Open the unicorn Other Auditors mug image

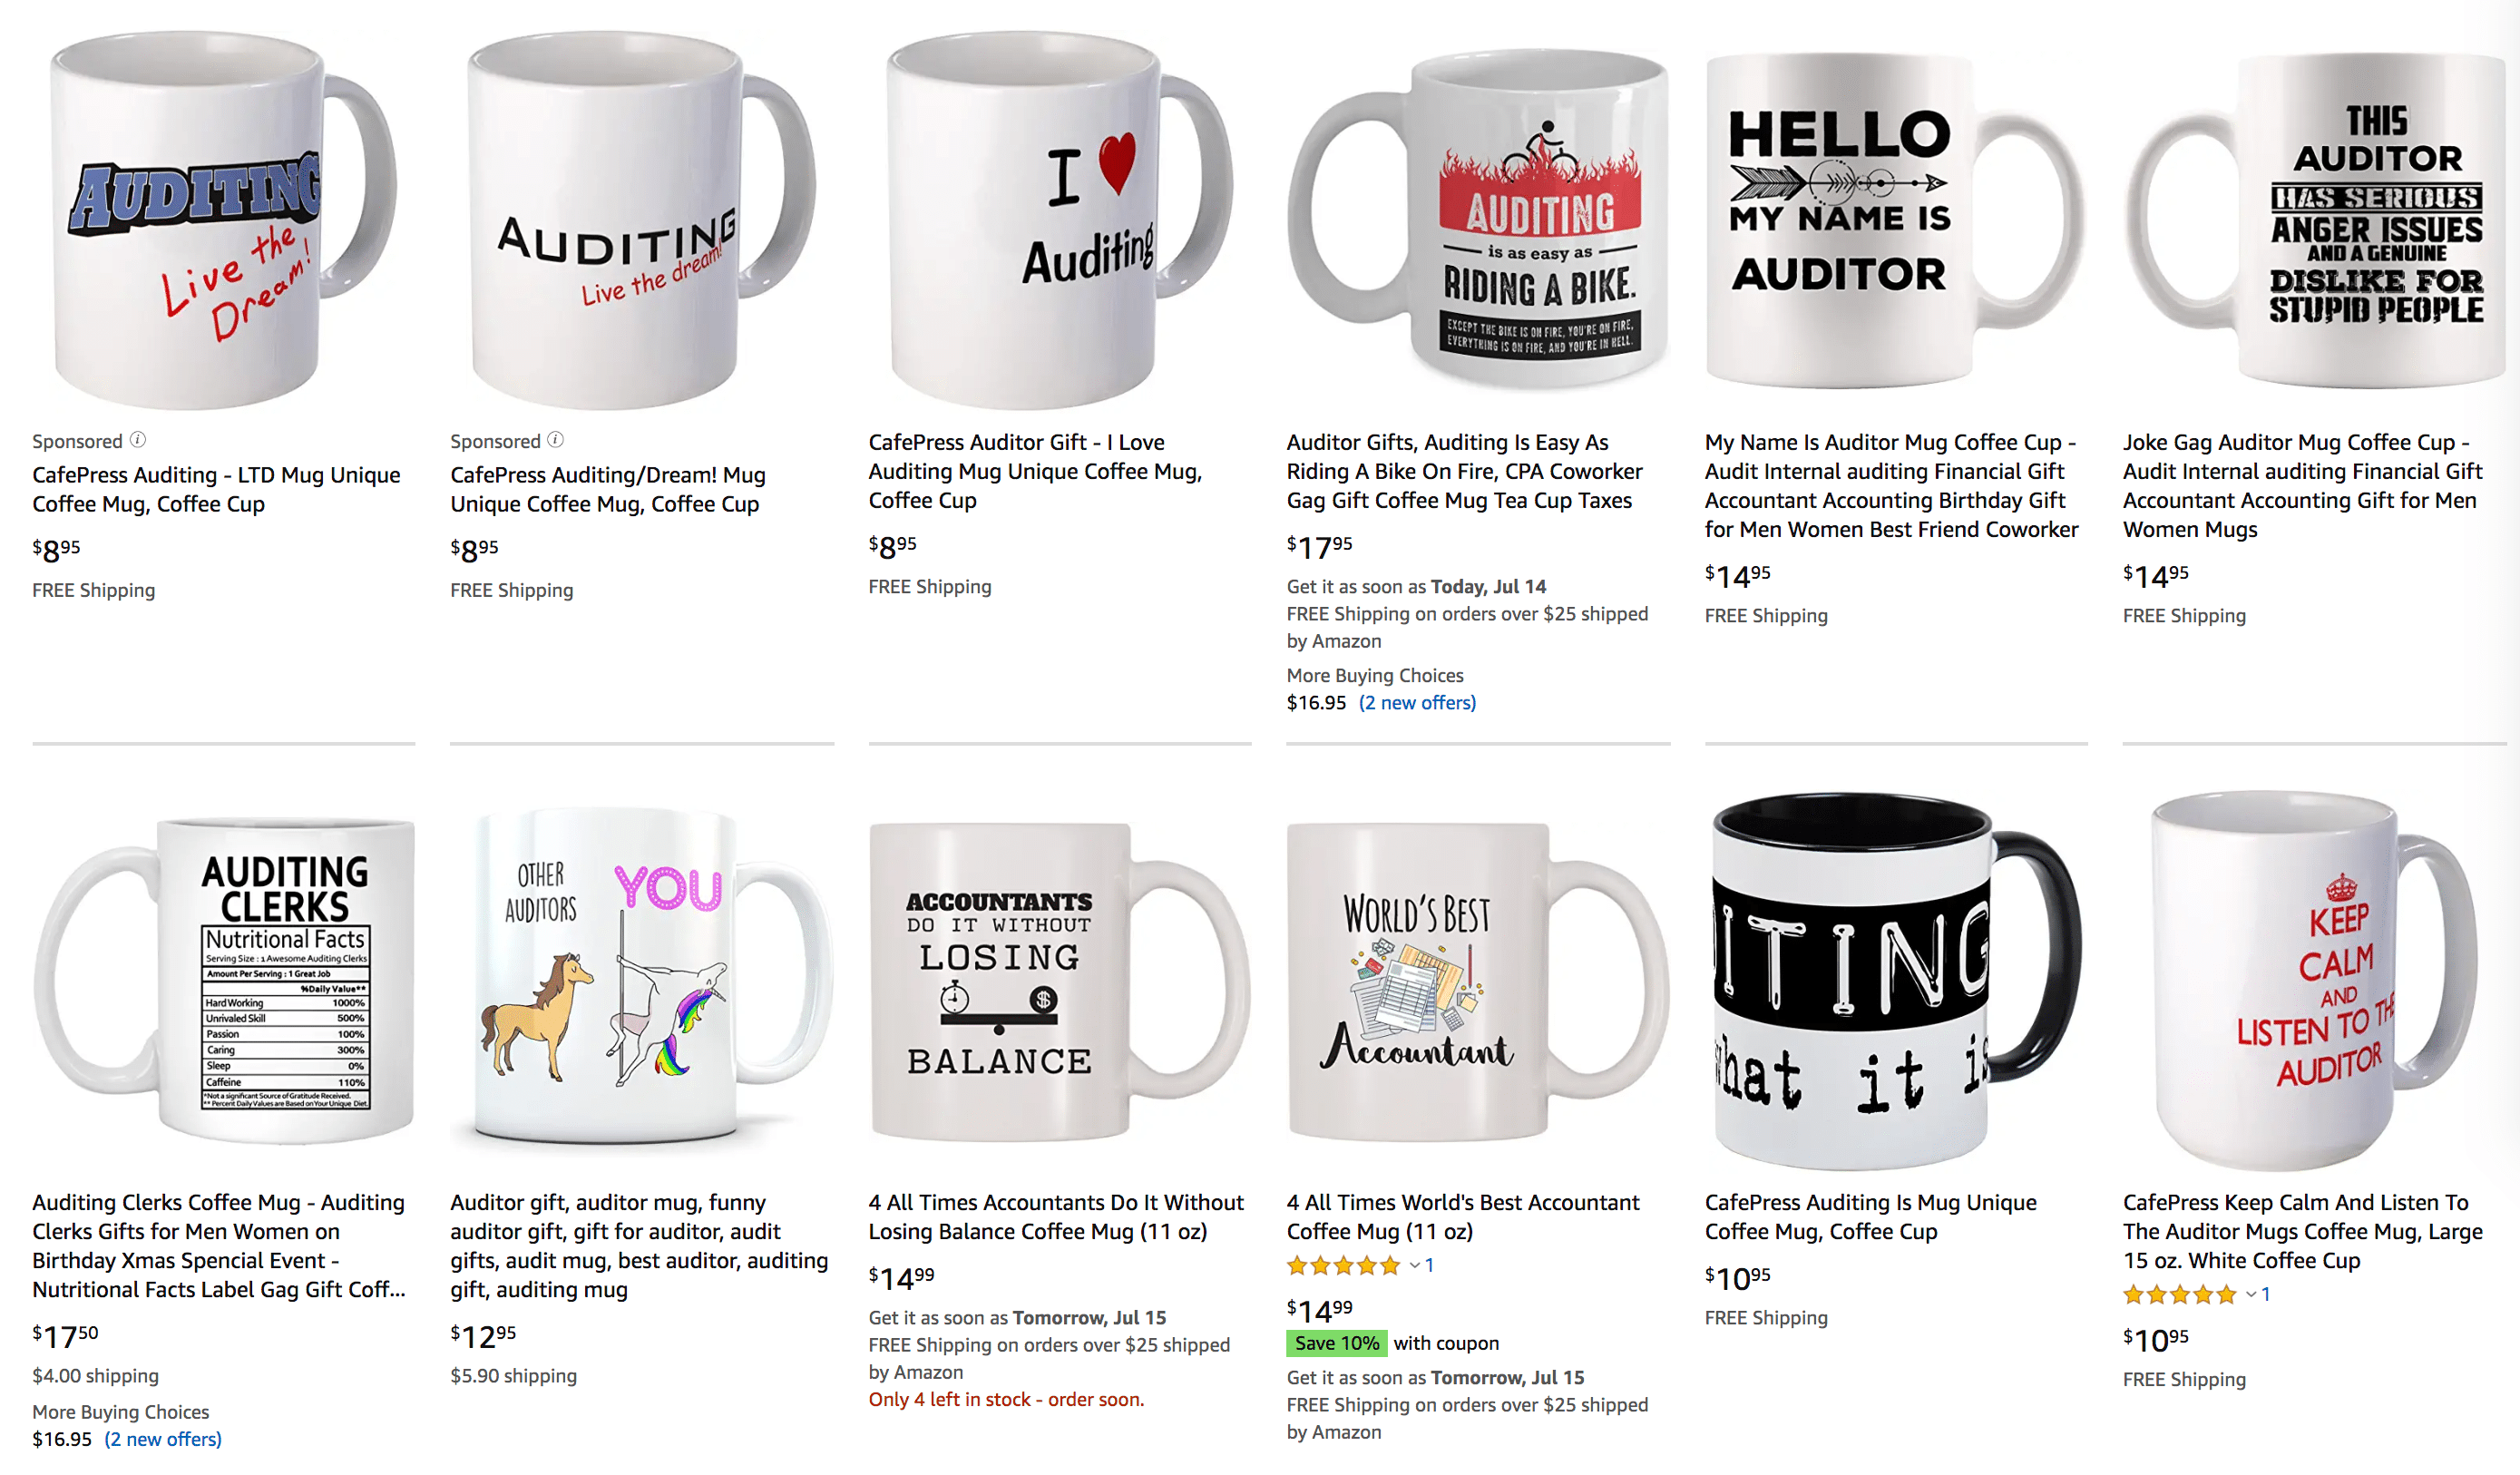coord(642,980)
